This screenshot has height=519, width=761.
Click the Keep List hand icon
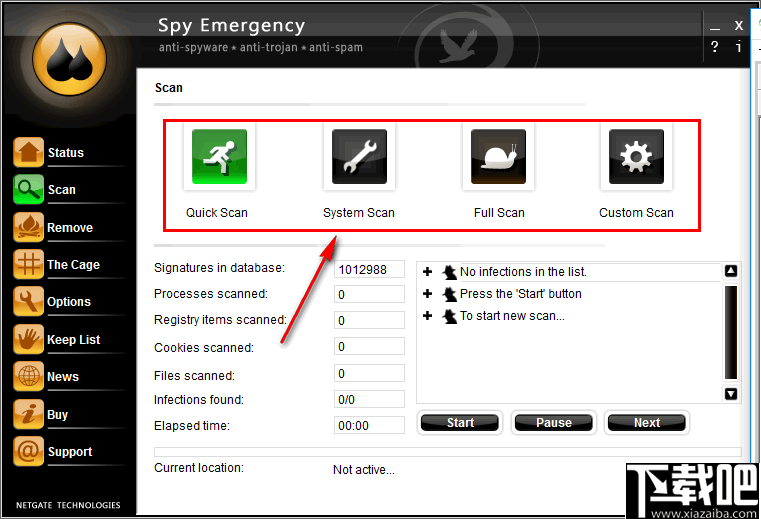point(29,339)
